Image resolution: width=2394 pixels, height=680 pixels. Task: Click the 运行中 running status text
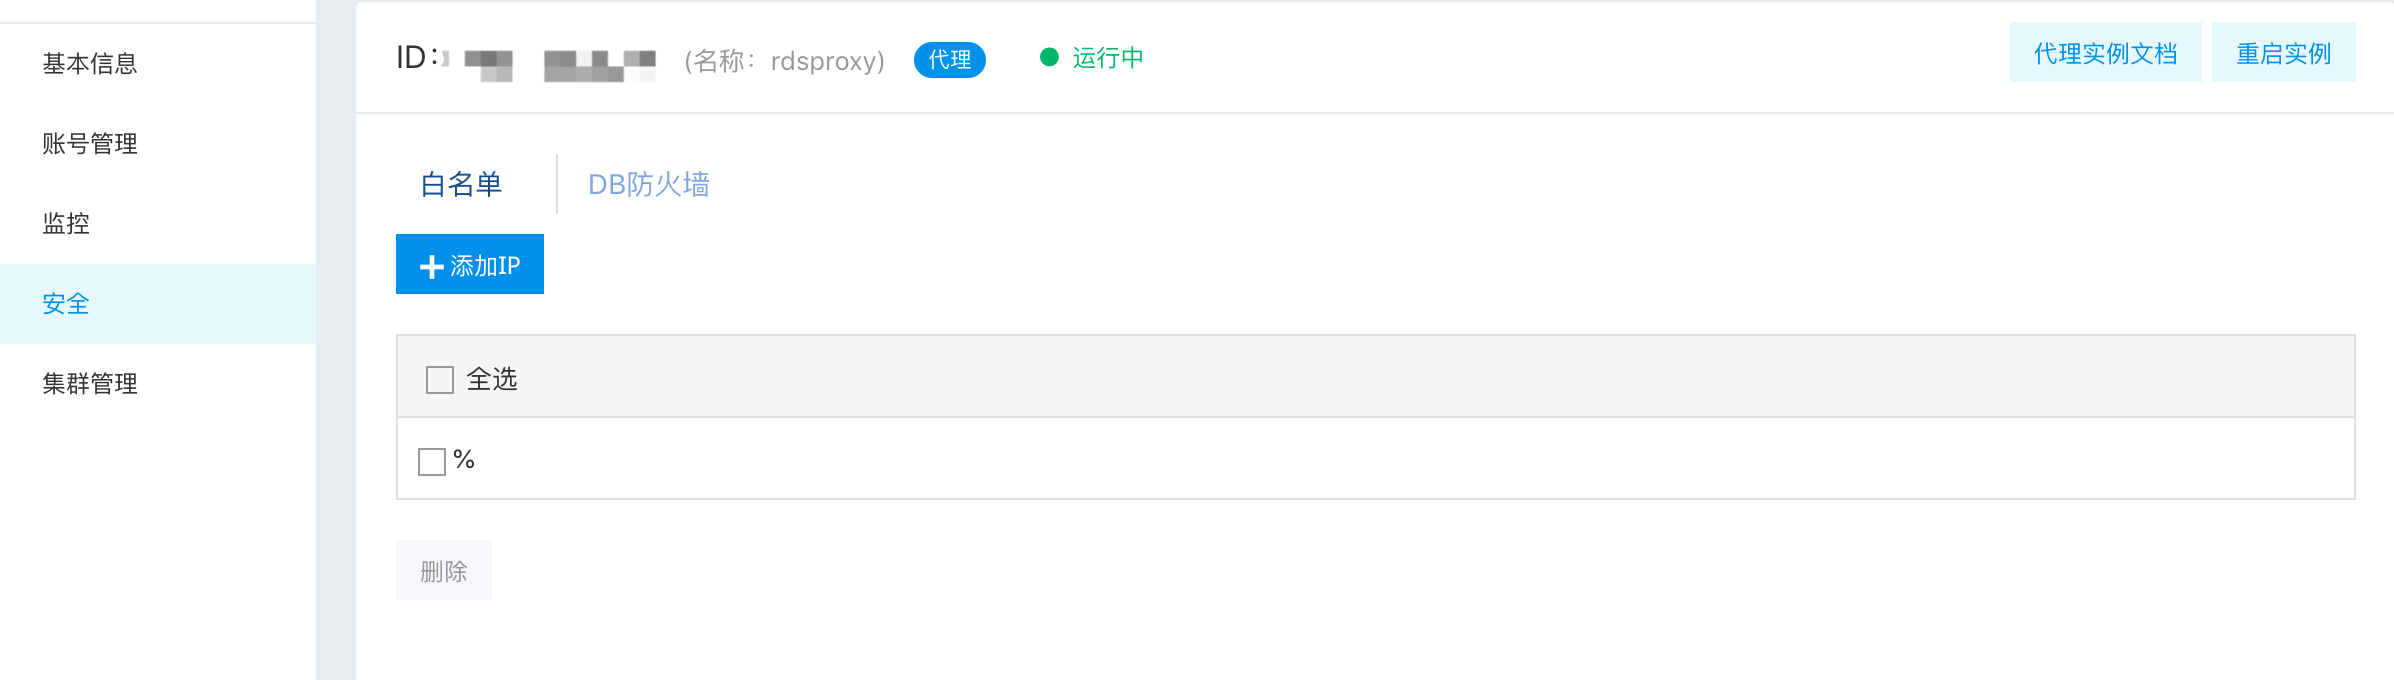click(x=1108, y=58)
